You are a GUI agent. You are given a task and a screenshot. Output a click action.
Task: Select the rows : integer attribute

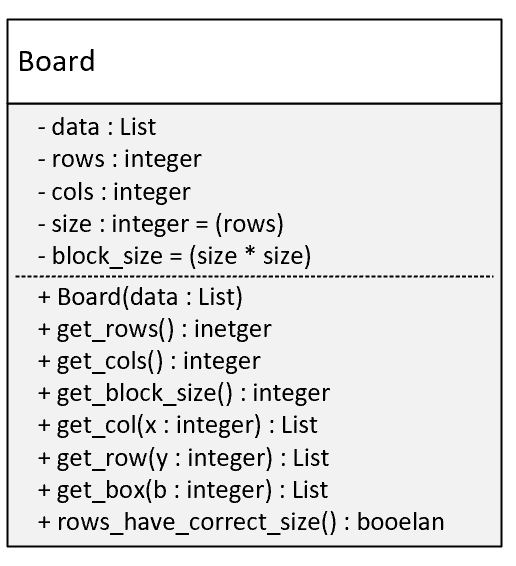point(120,159)
